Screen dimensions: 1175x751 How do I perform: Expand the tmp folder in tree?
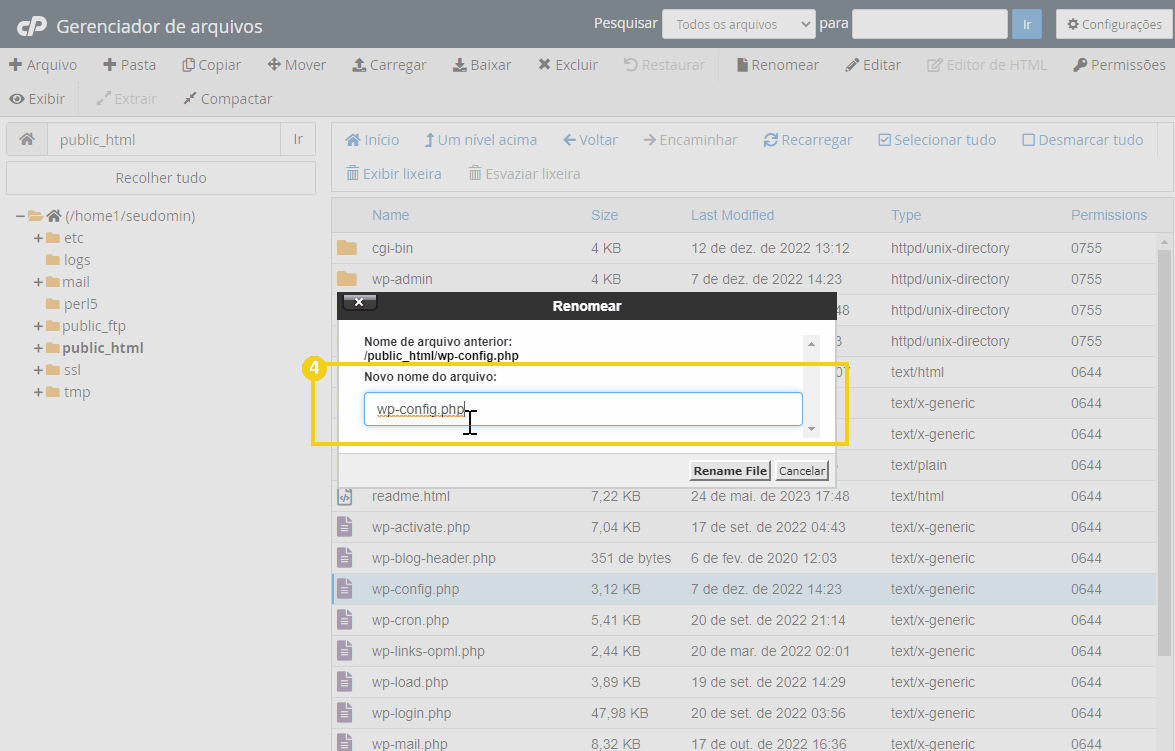(38, 392)
